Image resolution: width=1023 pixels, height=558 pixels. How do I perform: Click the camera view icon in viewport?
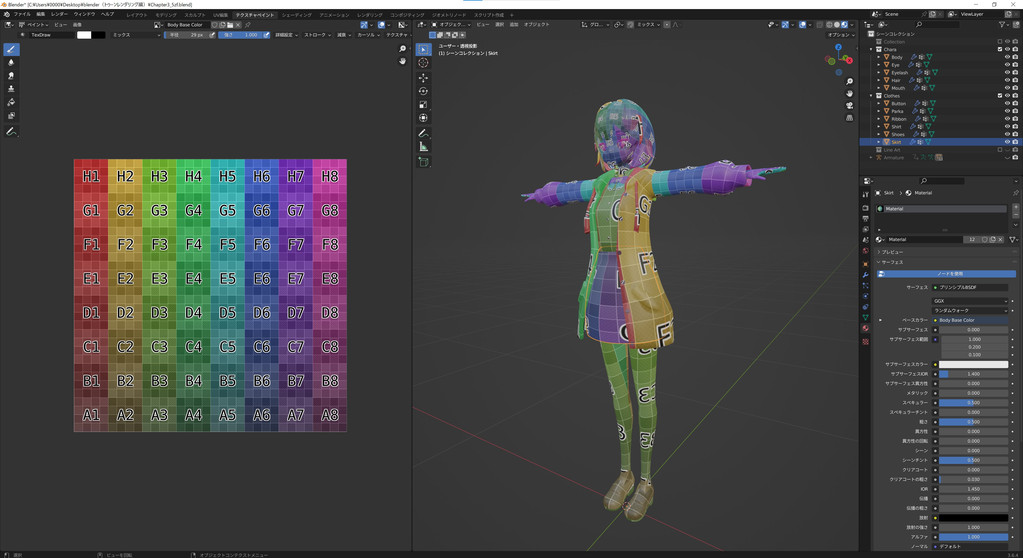pyautogui.click(x=849, y=105)
